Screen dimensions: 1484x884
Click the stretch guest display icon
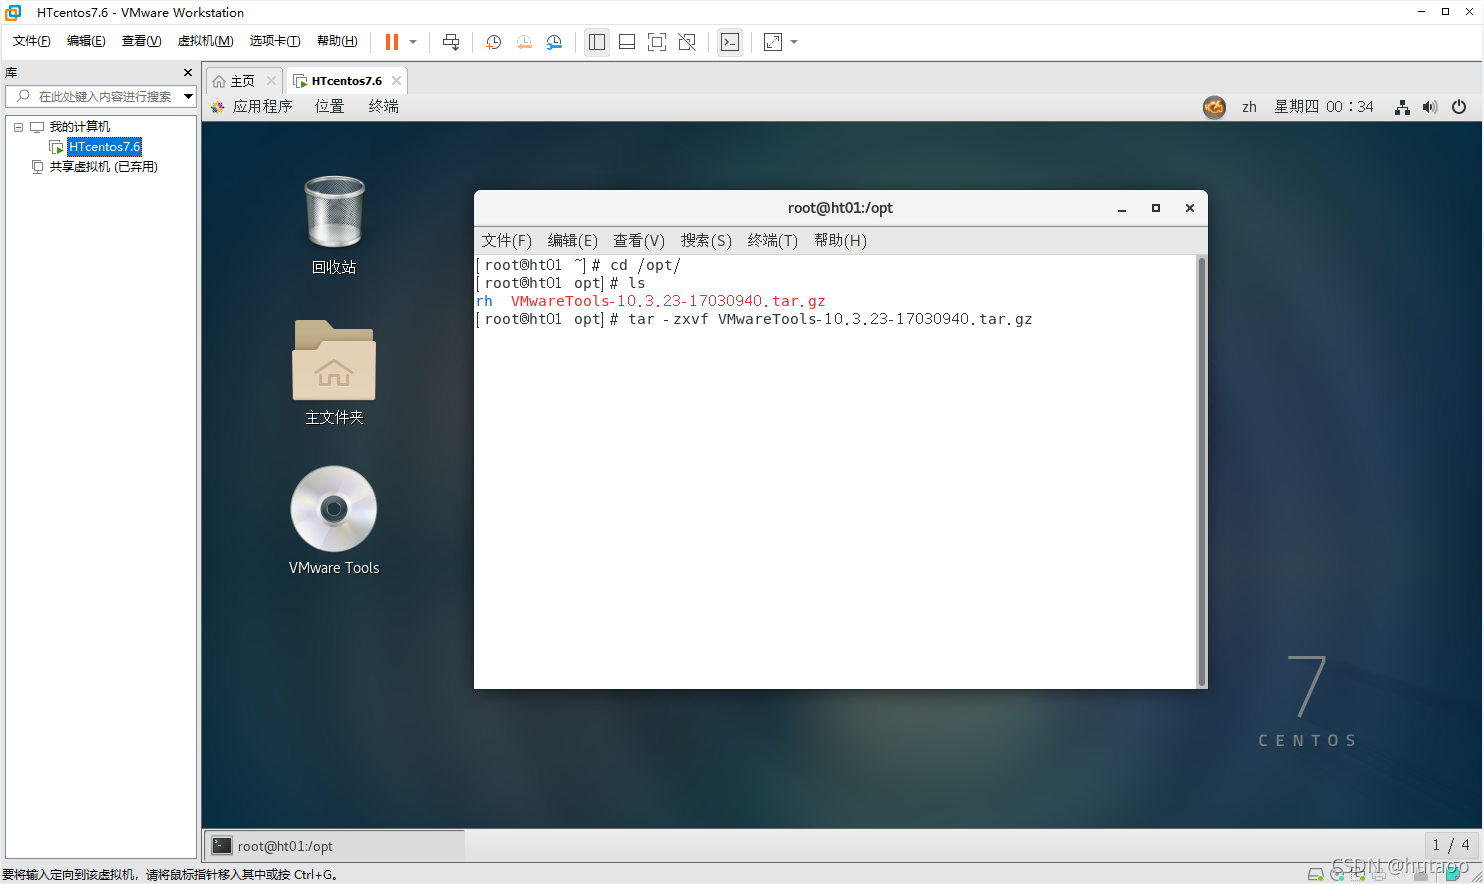[773, 42]
